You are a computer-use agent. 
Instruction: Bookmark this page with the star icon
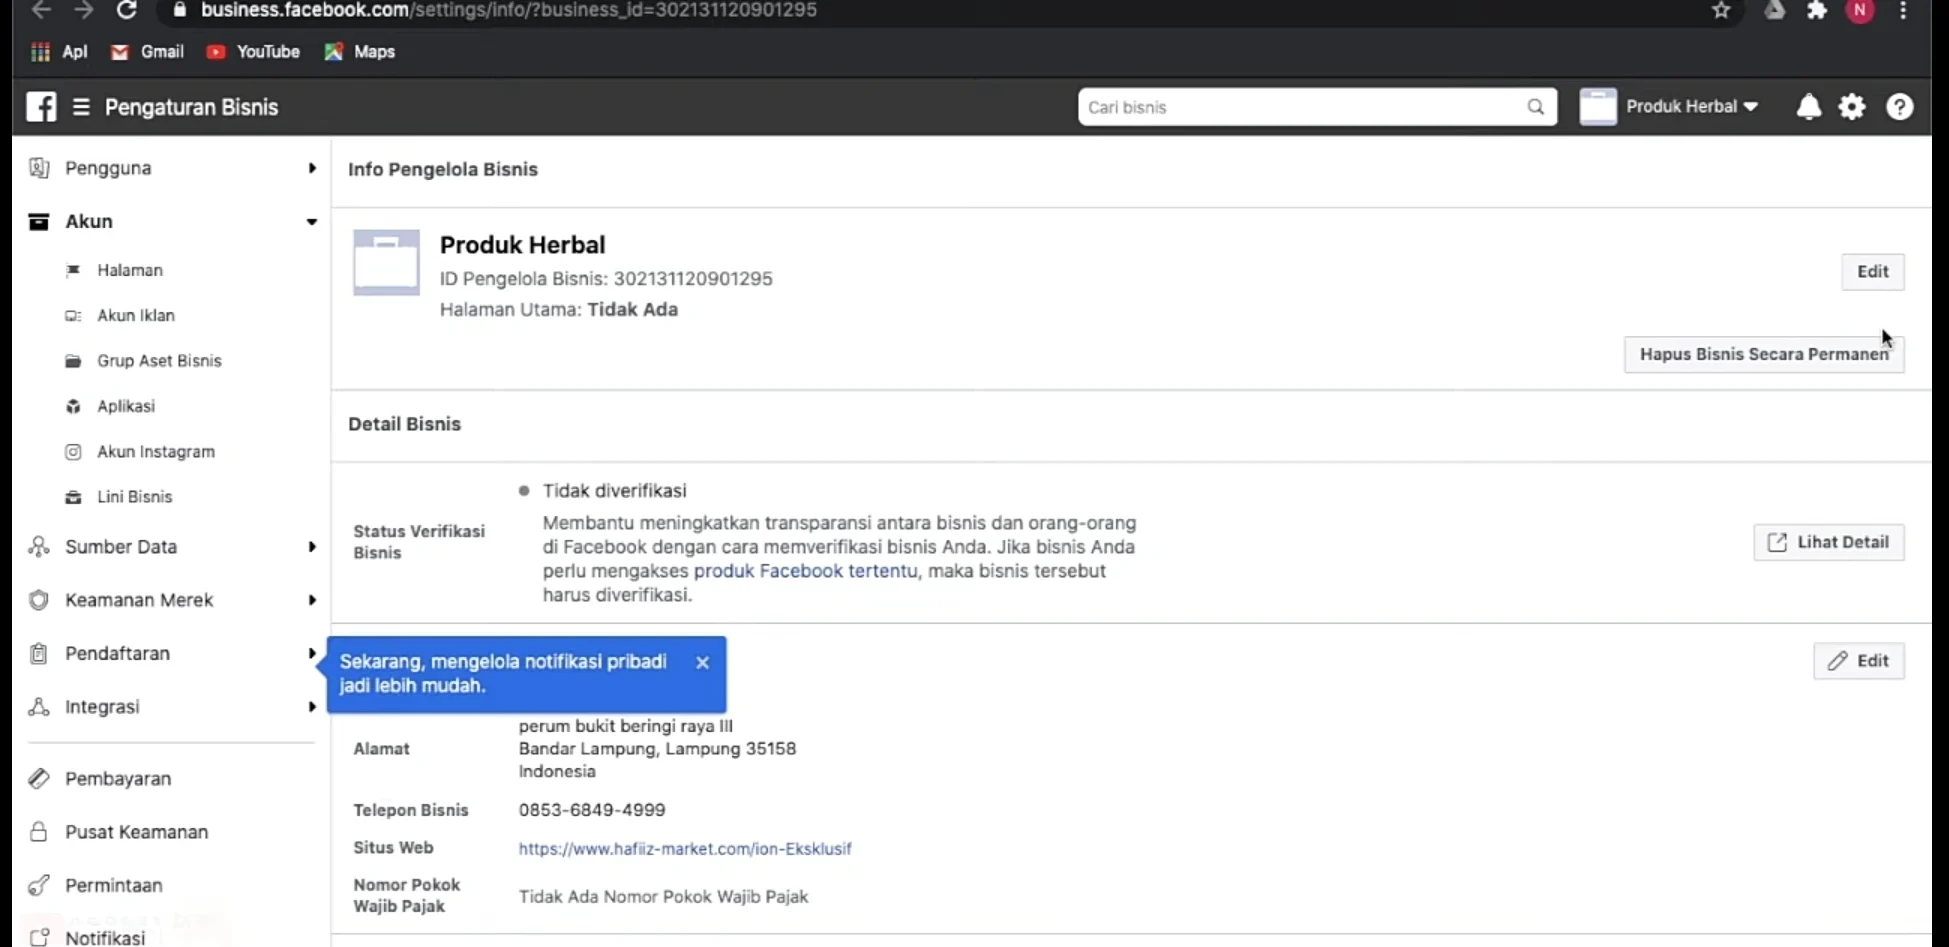click(x=1721, y=10)
